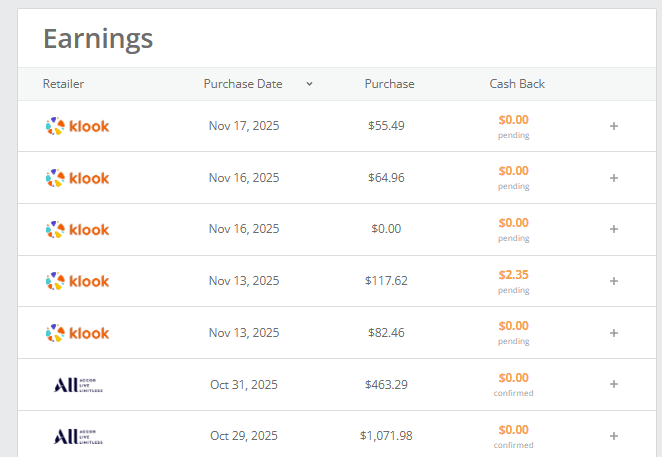Image resolution: width=662 pixels, height=457 pixels.
Task: Click the Purchase column header
Action: coord(389,84)
